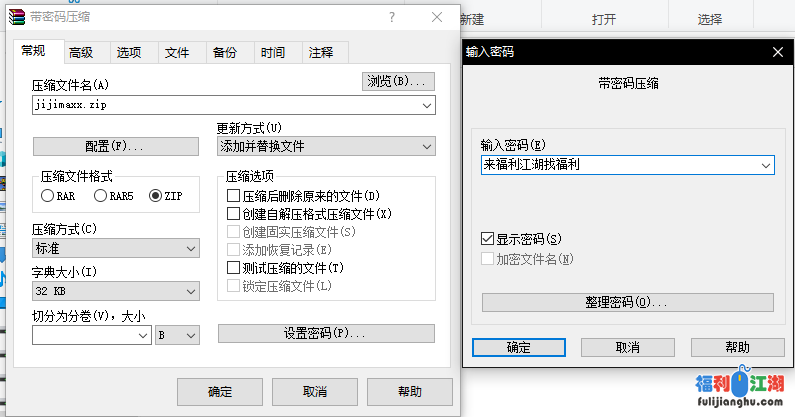Click the 浏览(B)... button

397,81
